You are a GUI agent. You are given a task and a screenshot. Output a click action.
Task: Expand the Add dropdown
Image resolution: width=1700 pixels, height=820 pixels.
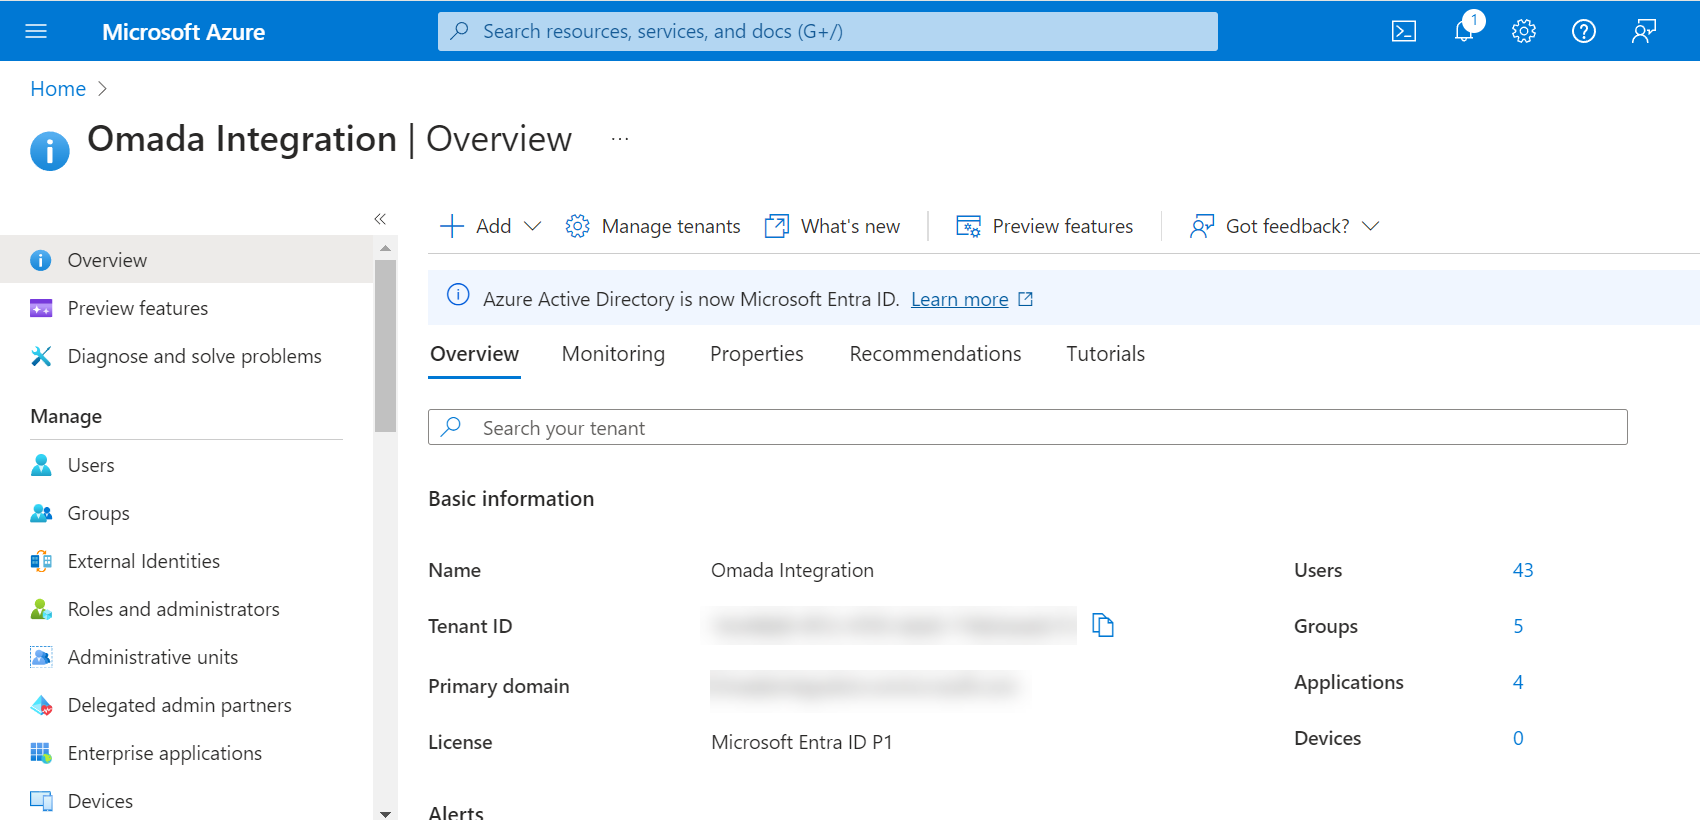pos(532,226)
